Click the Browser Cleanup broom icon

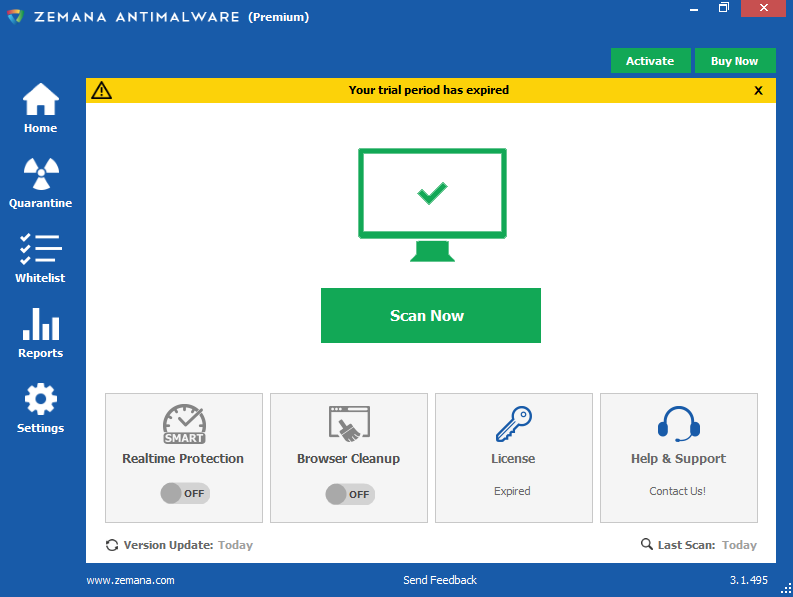pos(349,424)
